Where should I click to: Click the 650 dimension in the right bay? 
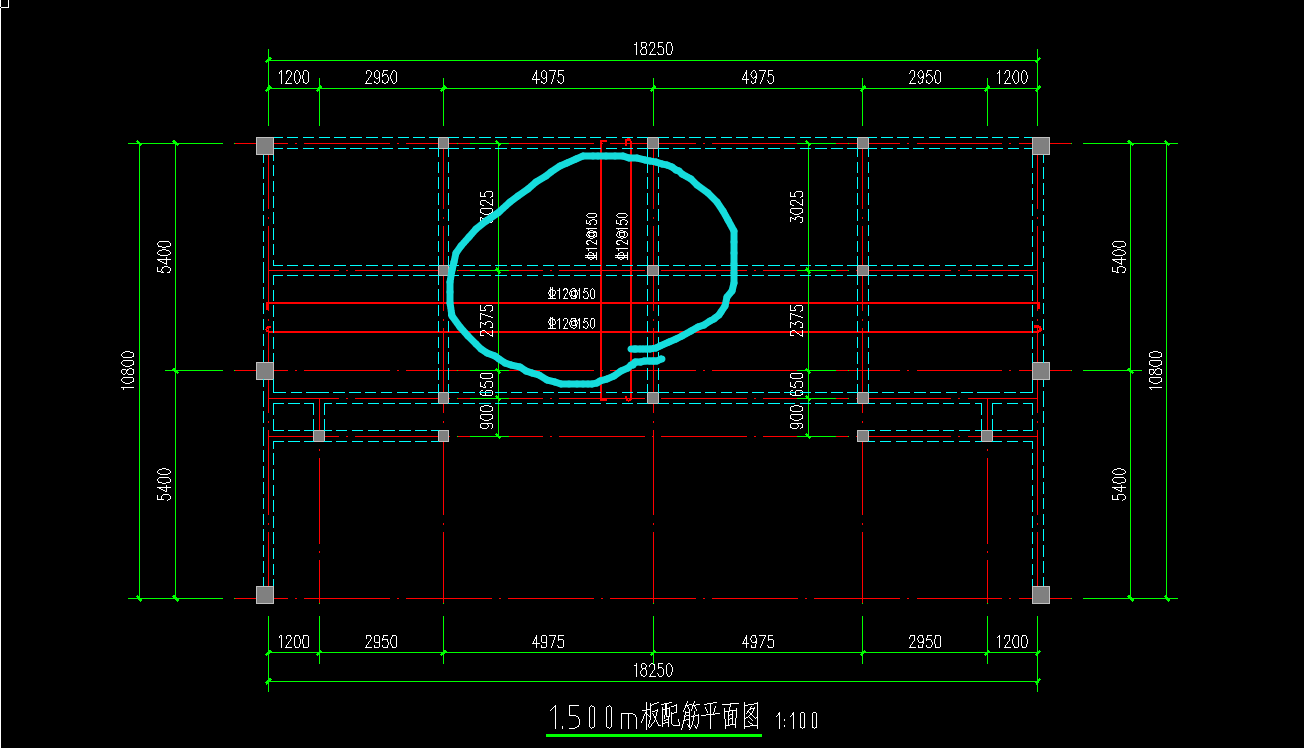(796, 384)
